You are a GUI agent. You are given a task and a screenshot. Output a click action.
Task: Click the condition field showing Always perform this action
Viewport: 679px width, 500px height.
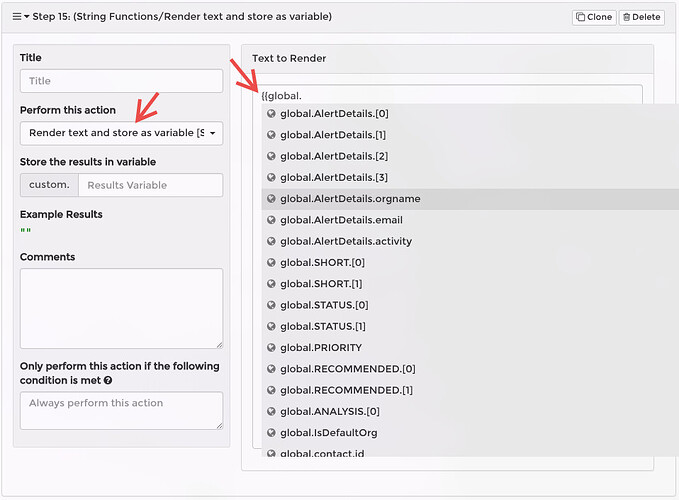121,410
